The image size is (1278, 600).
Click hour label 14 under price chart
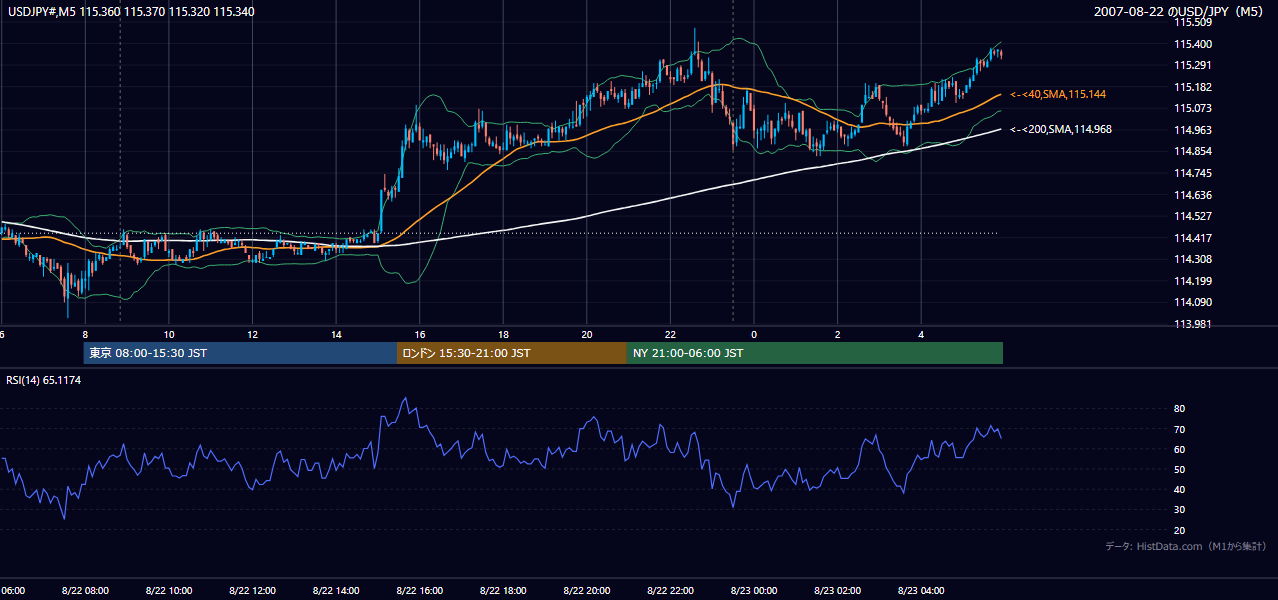[x=336, y=334]
